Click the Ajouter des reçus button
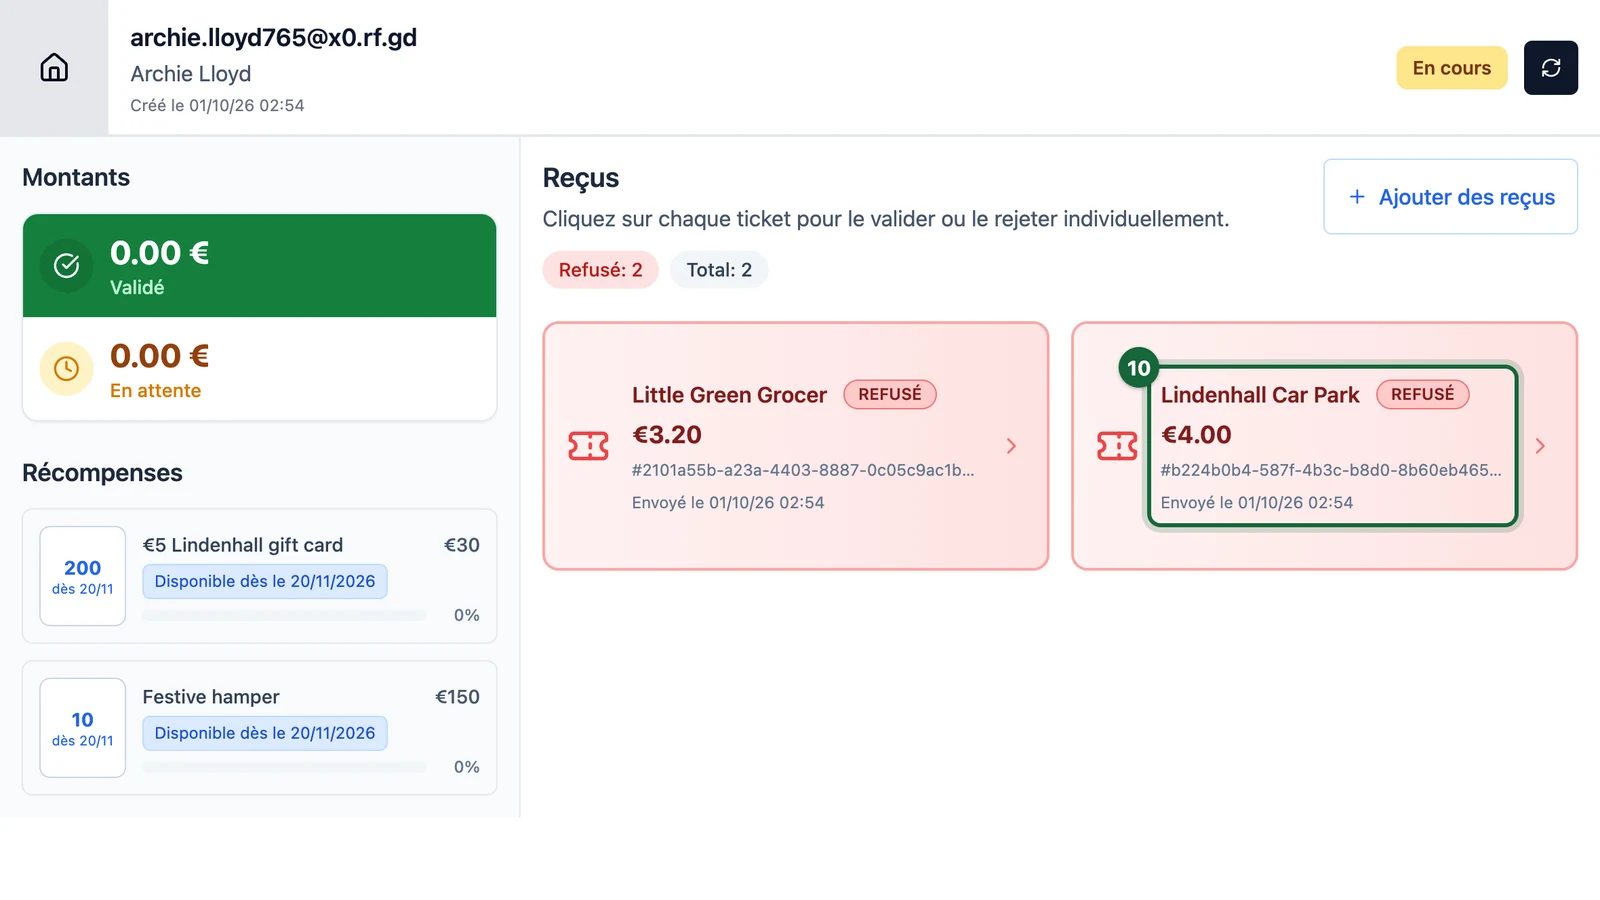Screen dimensions: 1600x900 (1450, 197)
